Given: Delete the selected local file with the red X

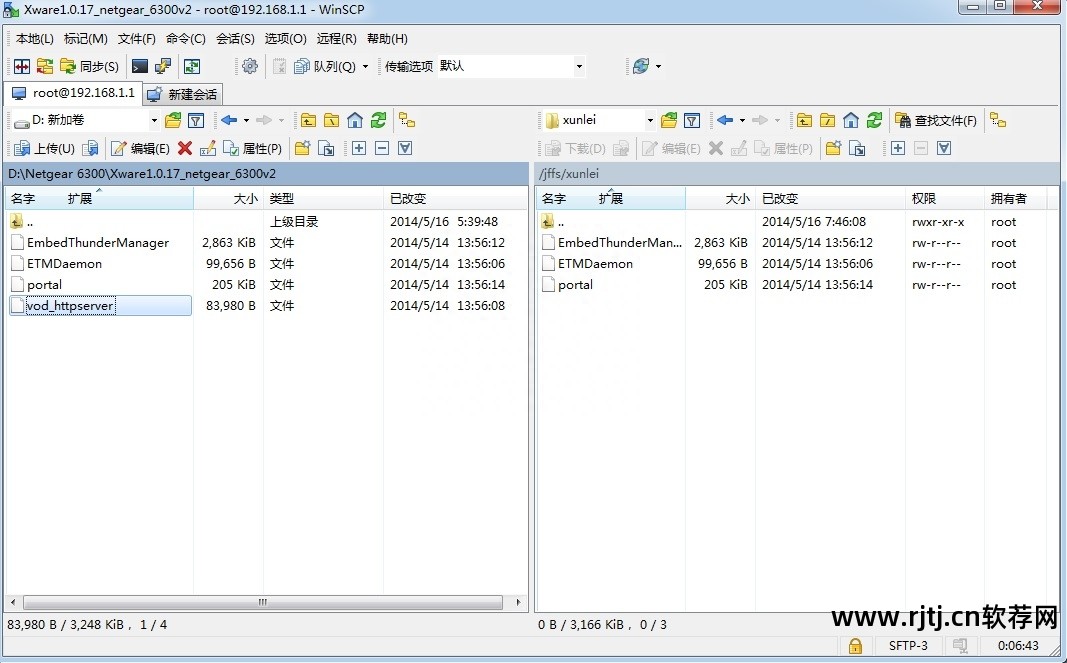Looking at the screenshot, I should pyautogui.click(x=184, y=148).
